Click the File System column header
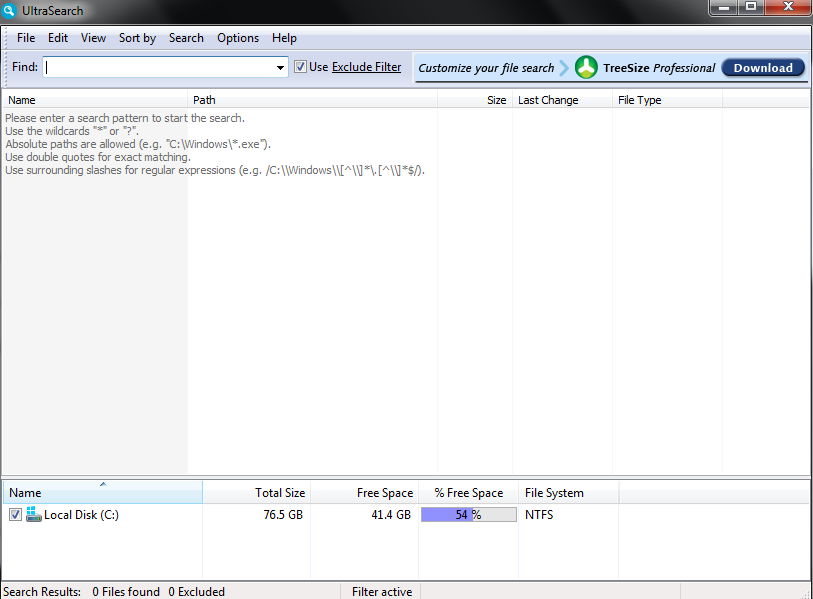The height and width of the screenshot is (599, 813). pos(569,492)
